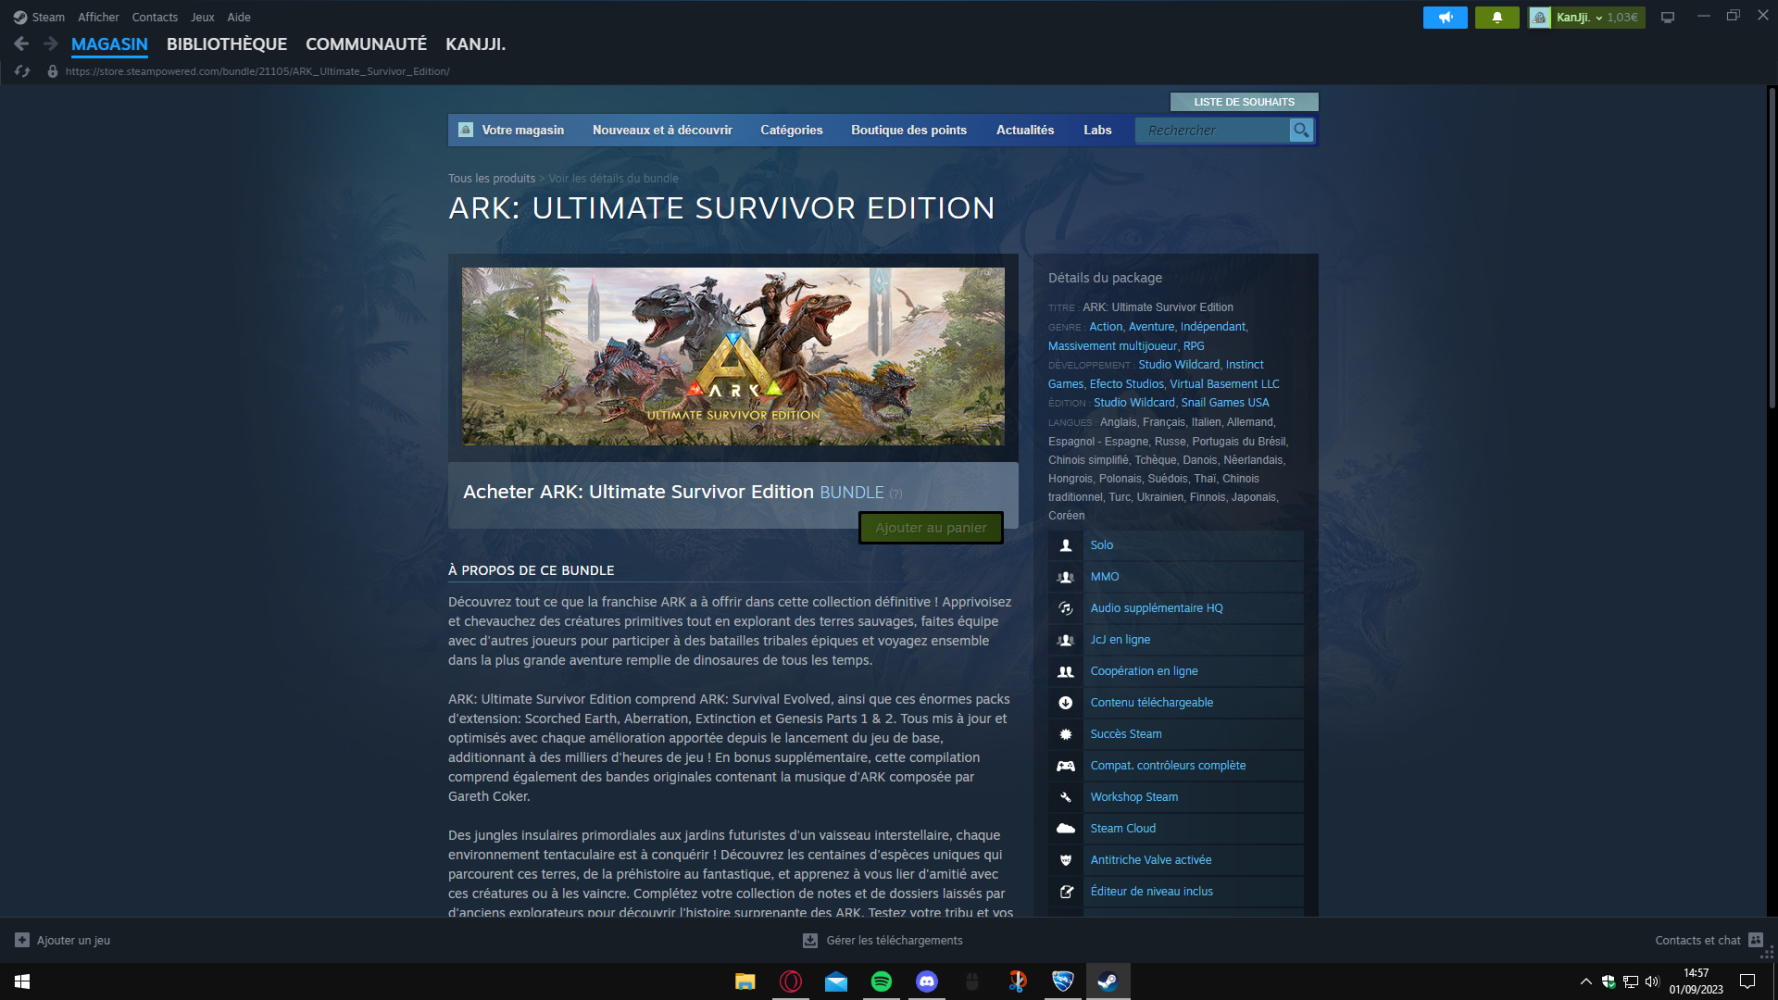Switch to the BIBLIOTHÈQUE tab
The height and width of the screenshot is (1000, 1778).
point(227,44)
